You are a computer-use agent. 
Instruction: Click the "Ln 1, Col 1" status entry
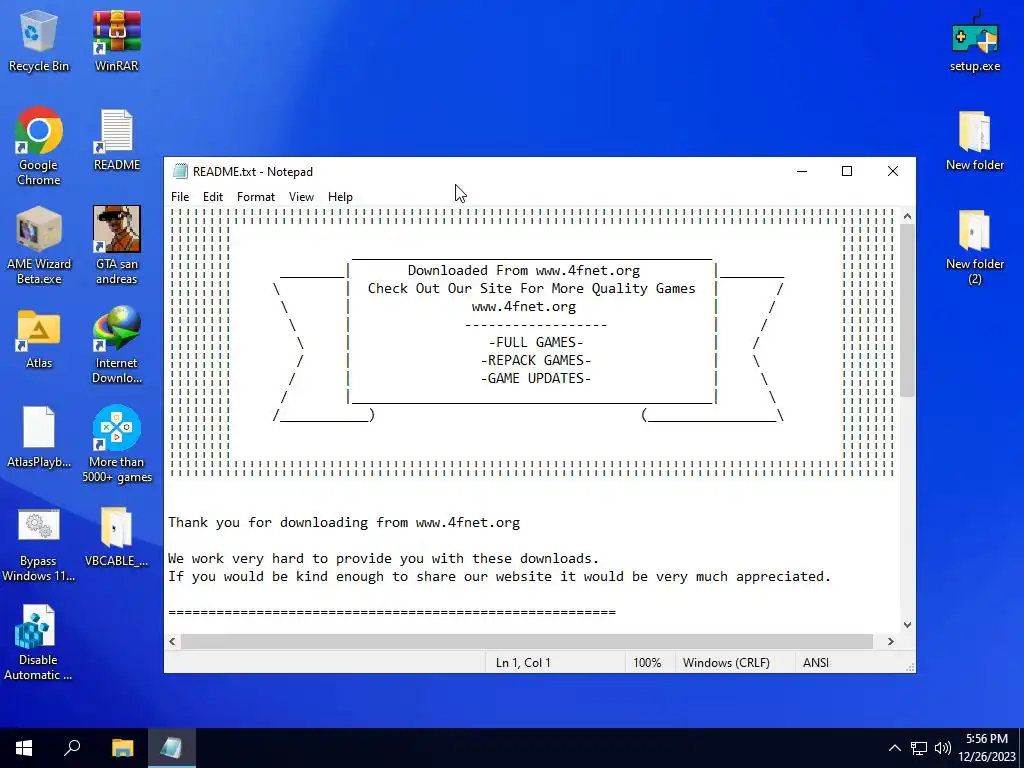[x=555, y=662]
